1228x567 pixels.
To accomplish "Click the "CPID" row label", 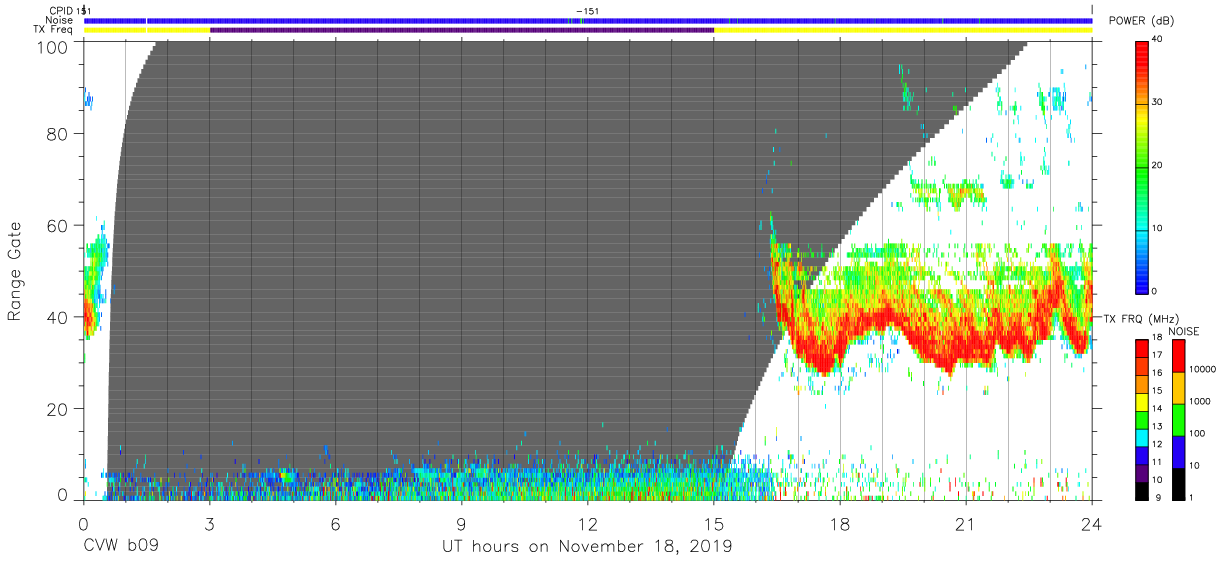I will click(62, 10).
